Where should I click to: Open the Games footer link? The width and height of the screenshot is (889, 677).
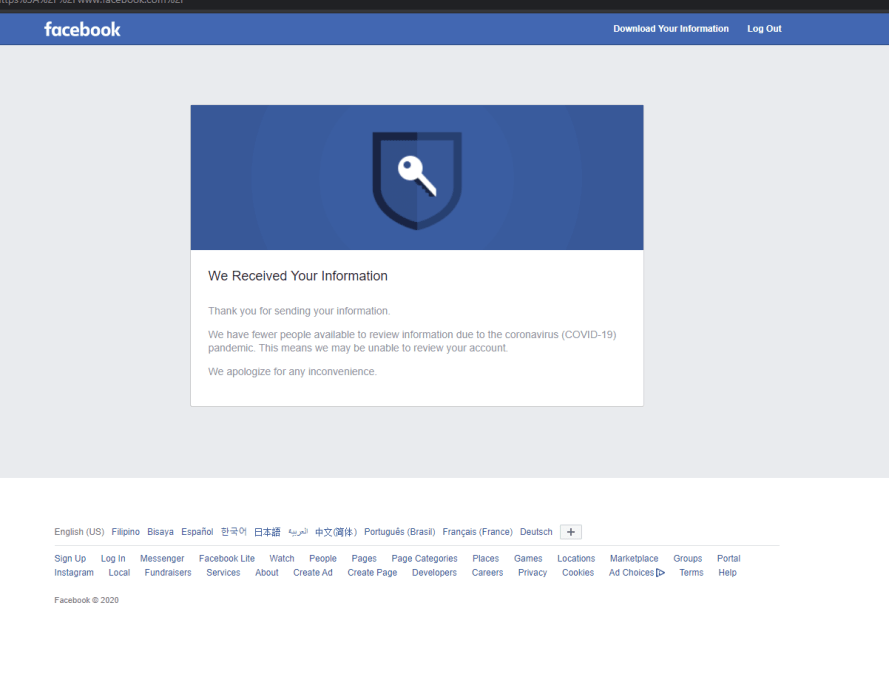pos(528,558)
